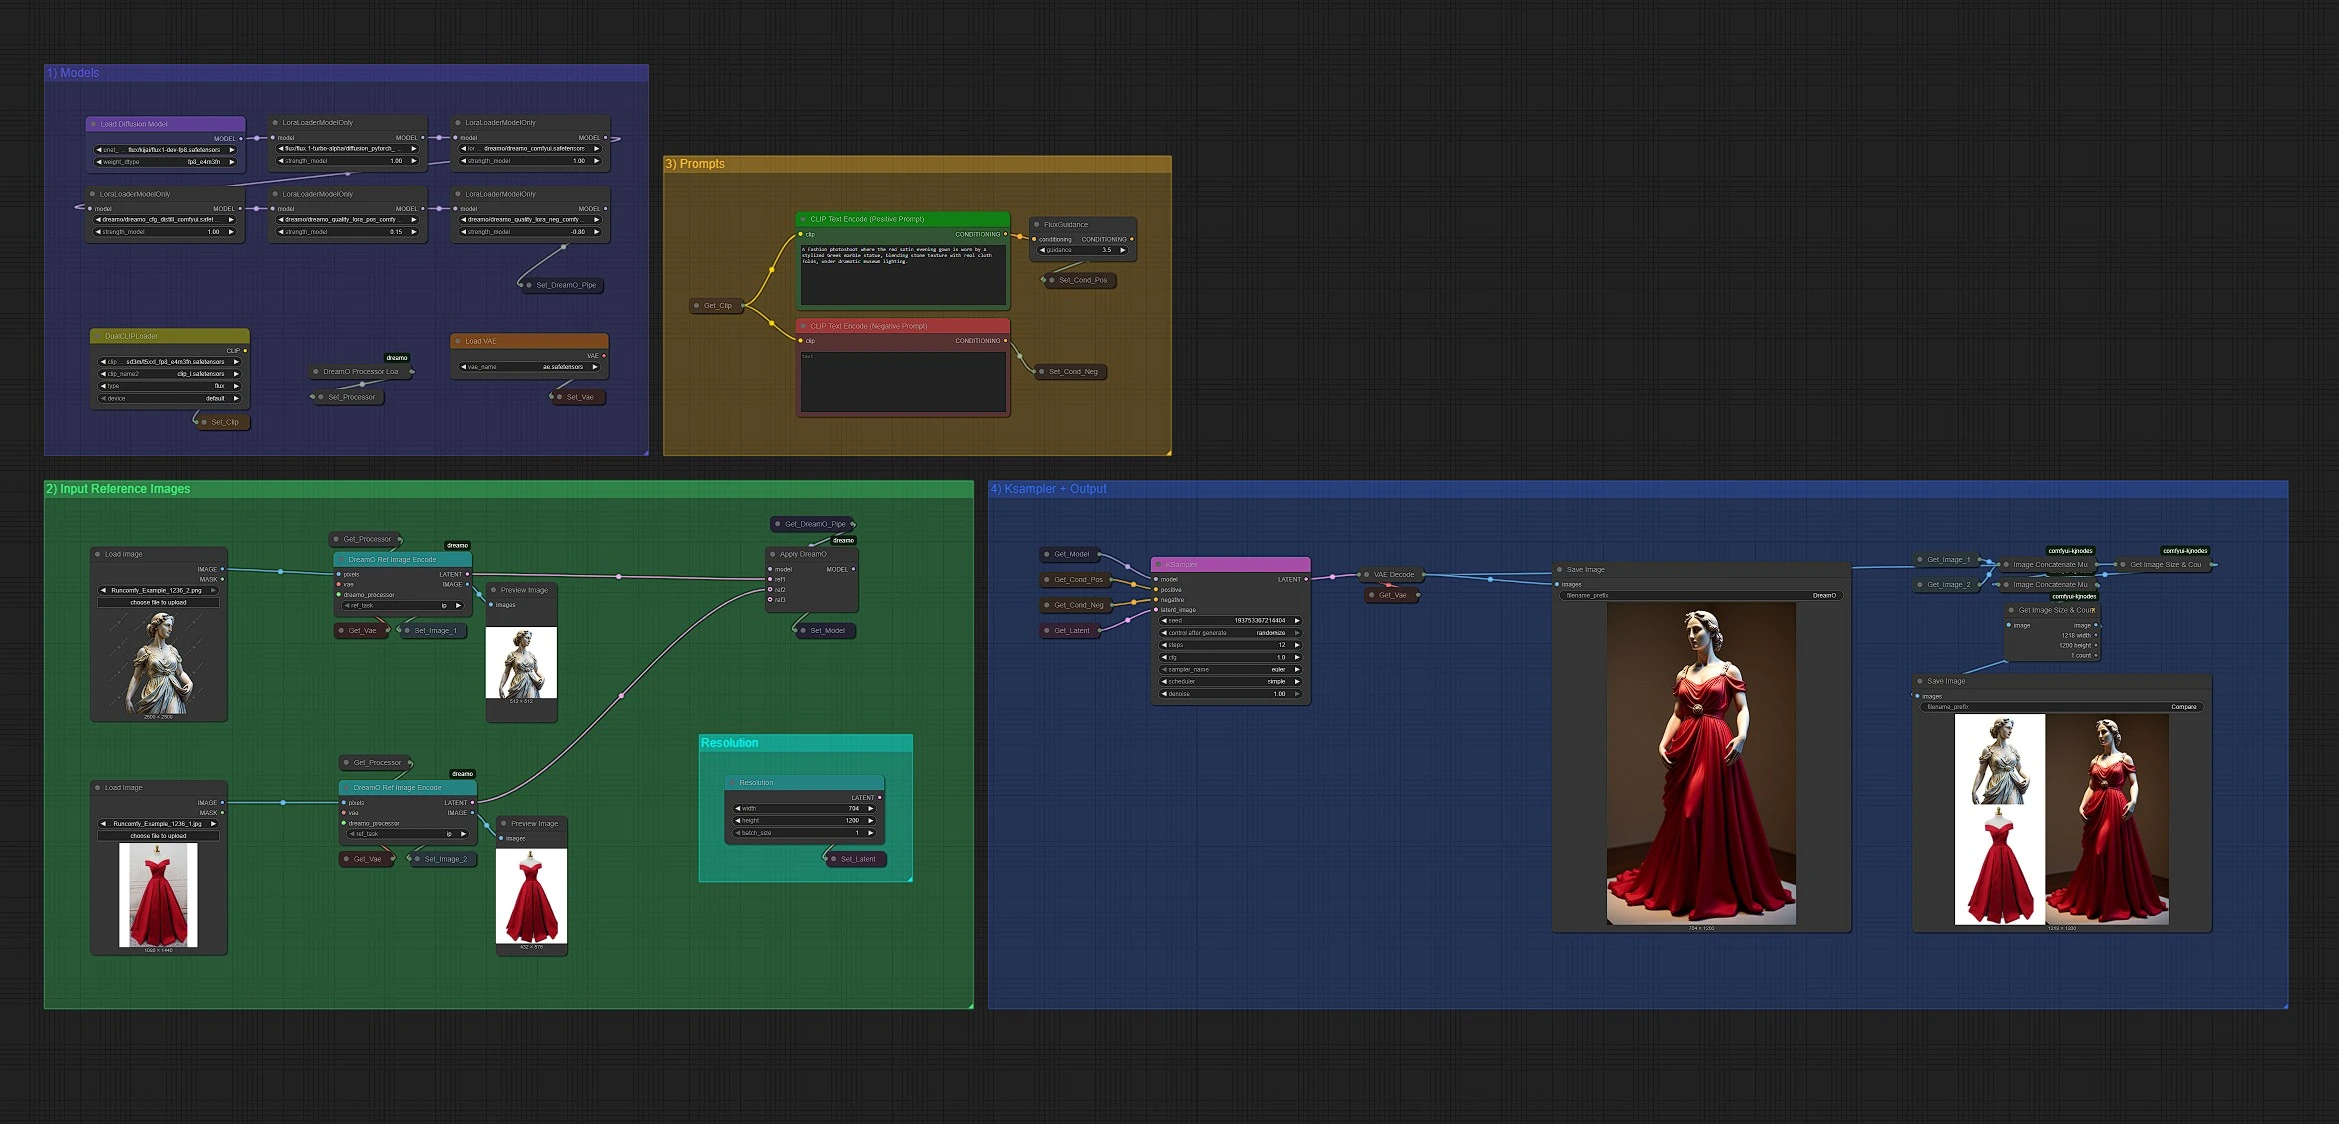Collapse the Load VAE node with its title dot
This screenshot has height=1124, width=2339.
(x=458, y=341)
